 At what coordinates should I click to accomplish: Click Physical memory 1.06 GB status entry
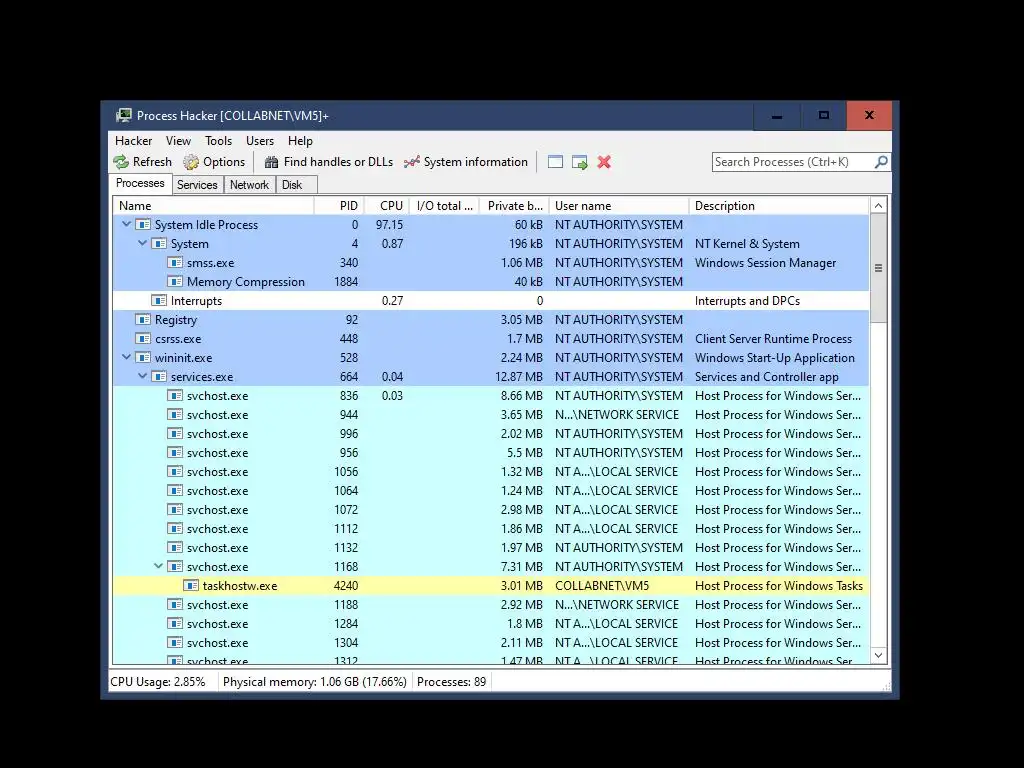point(315,682)
